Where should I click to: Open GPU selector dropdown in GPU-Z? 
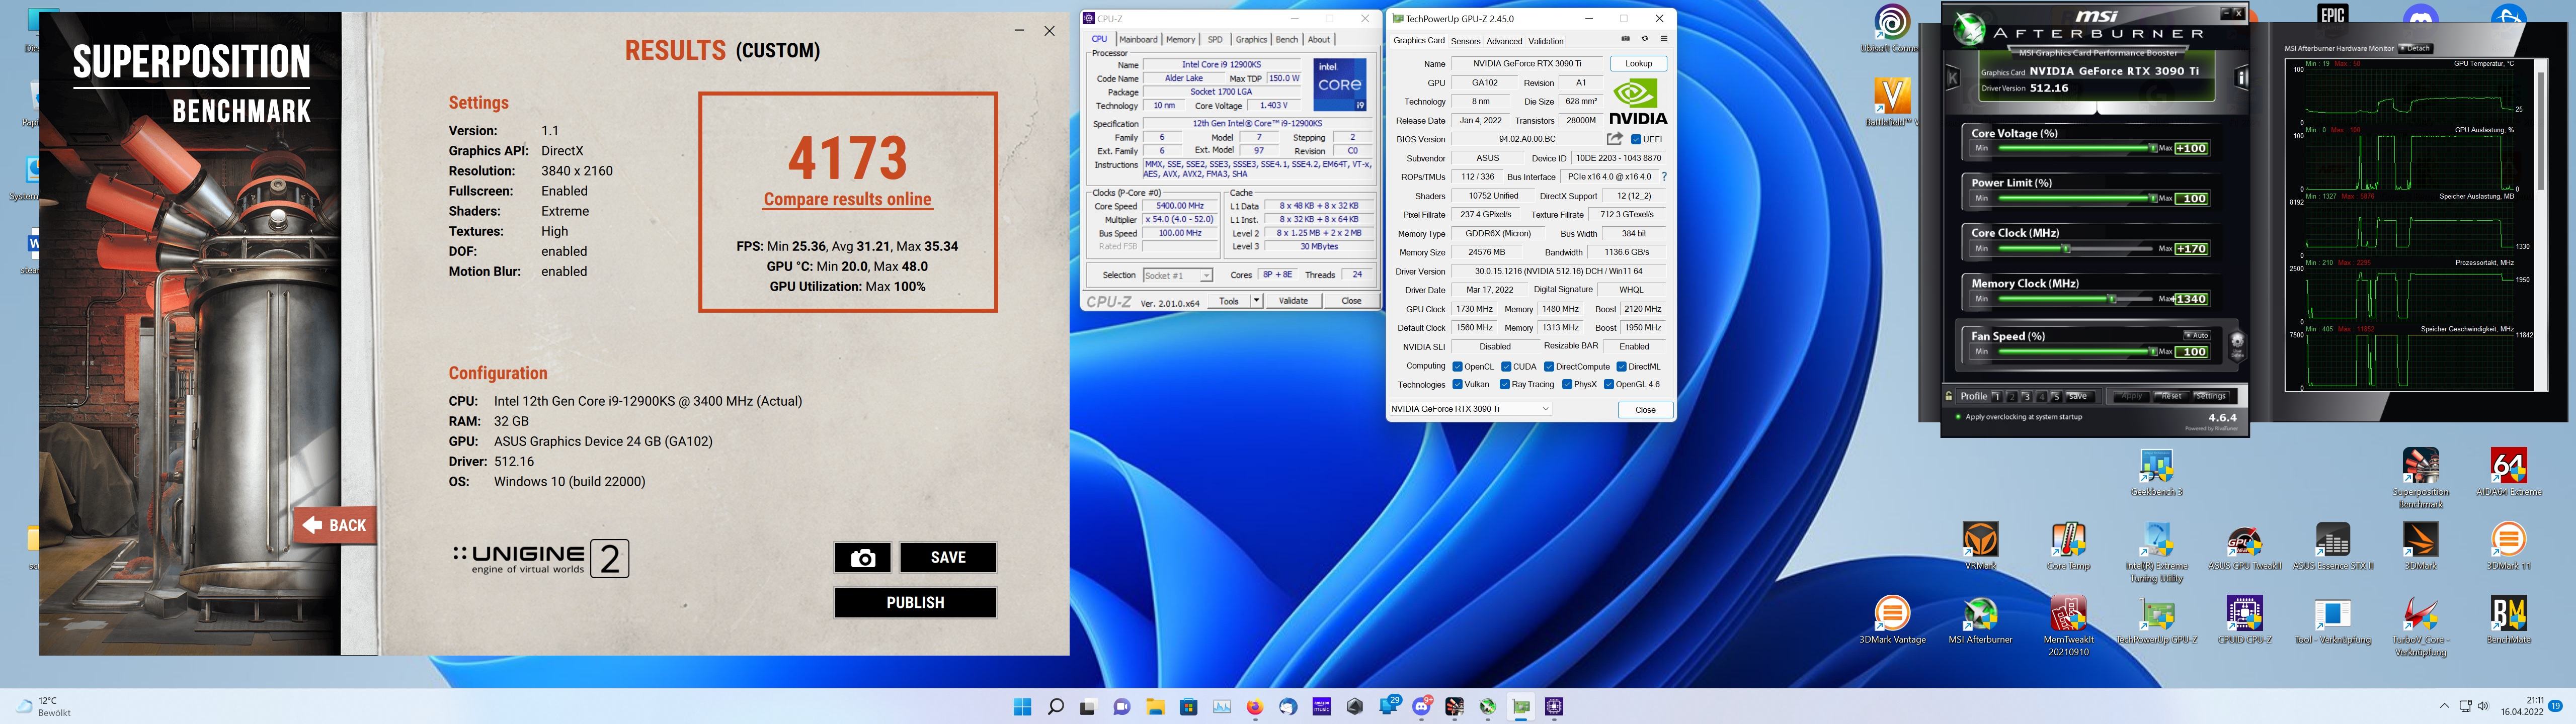pyautogui.click(x=1470, y=409)
